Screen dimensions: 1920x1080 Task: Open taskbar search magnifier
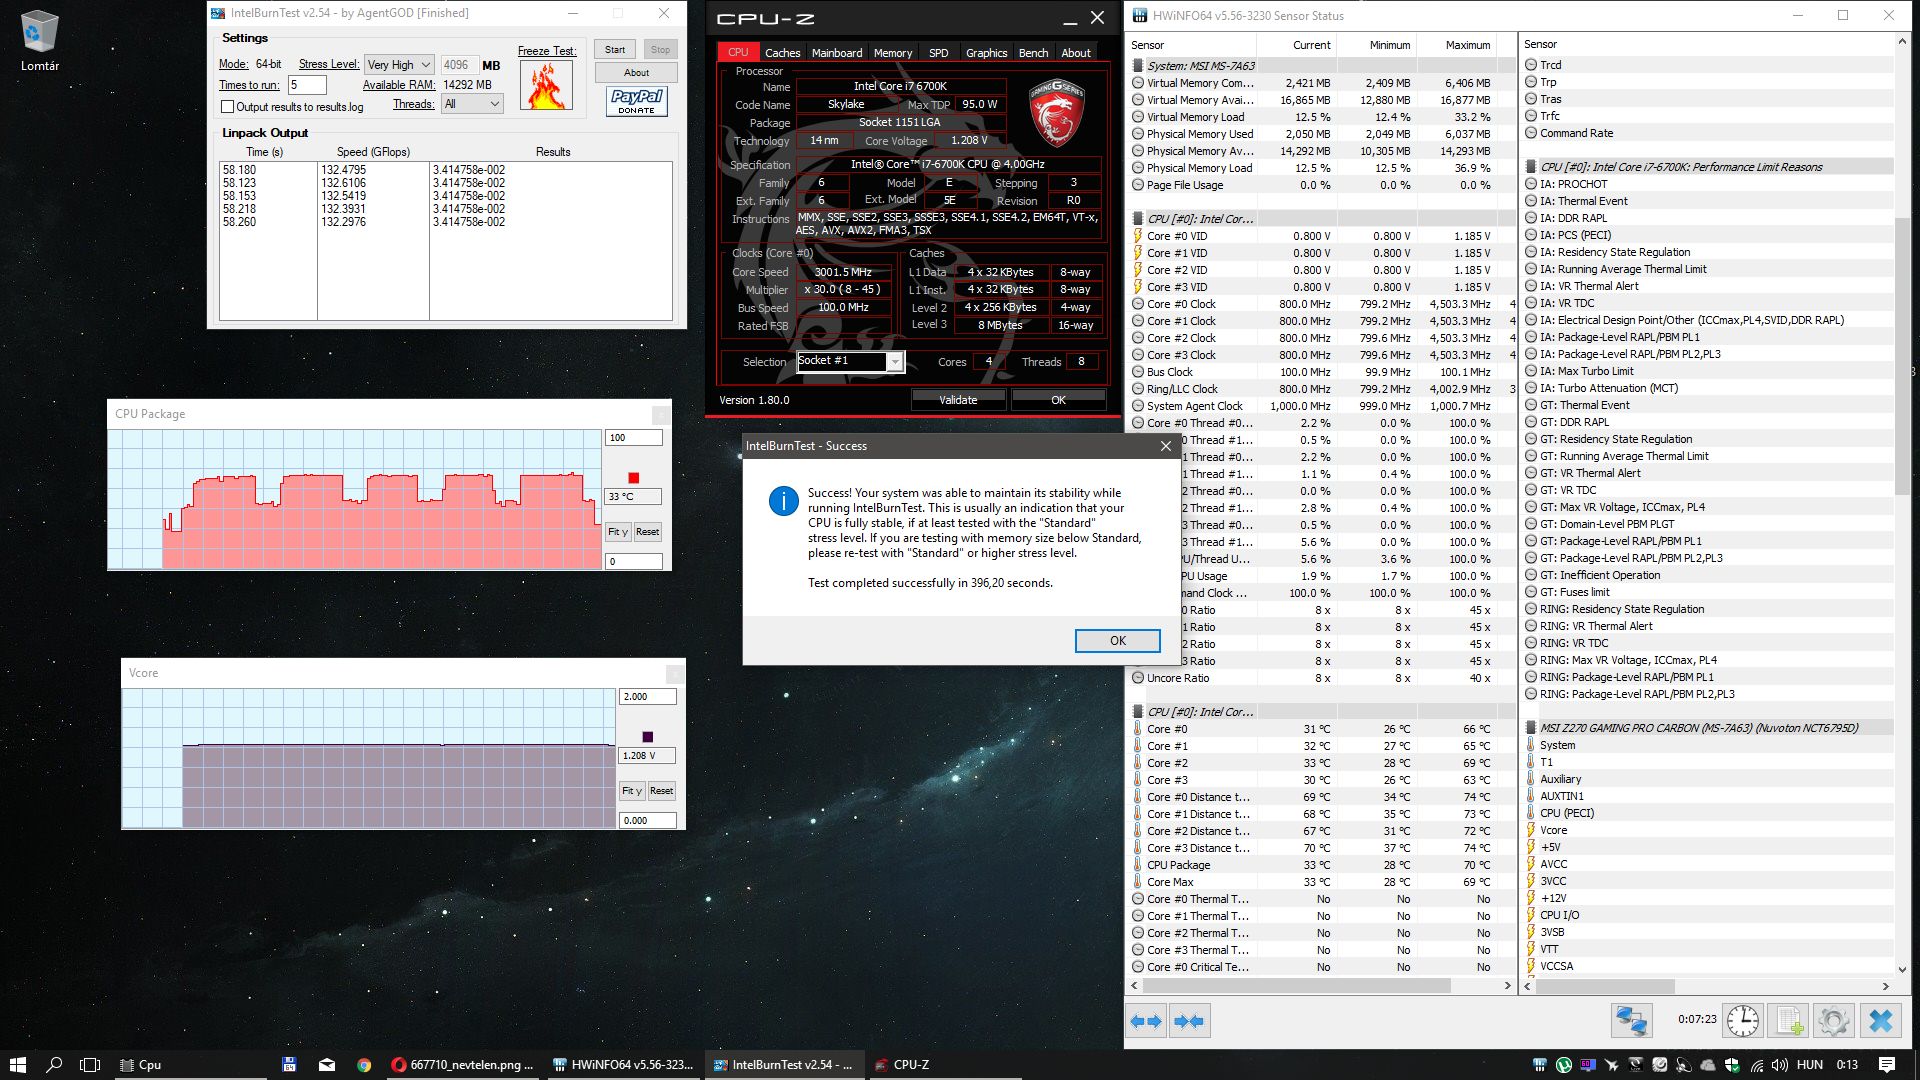pyautogui.click(x=54, y=1065)
